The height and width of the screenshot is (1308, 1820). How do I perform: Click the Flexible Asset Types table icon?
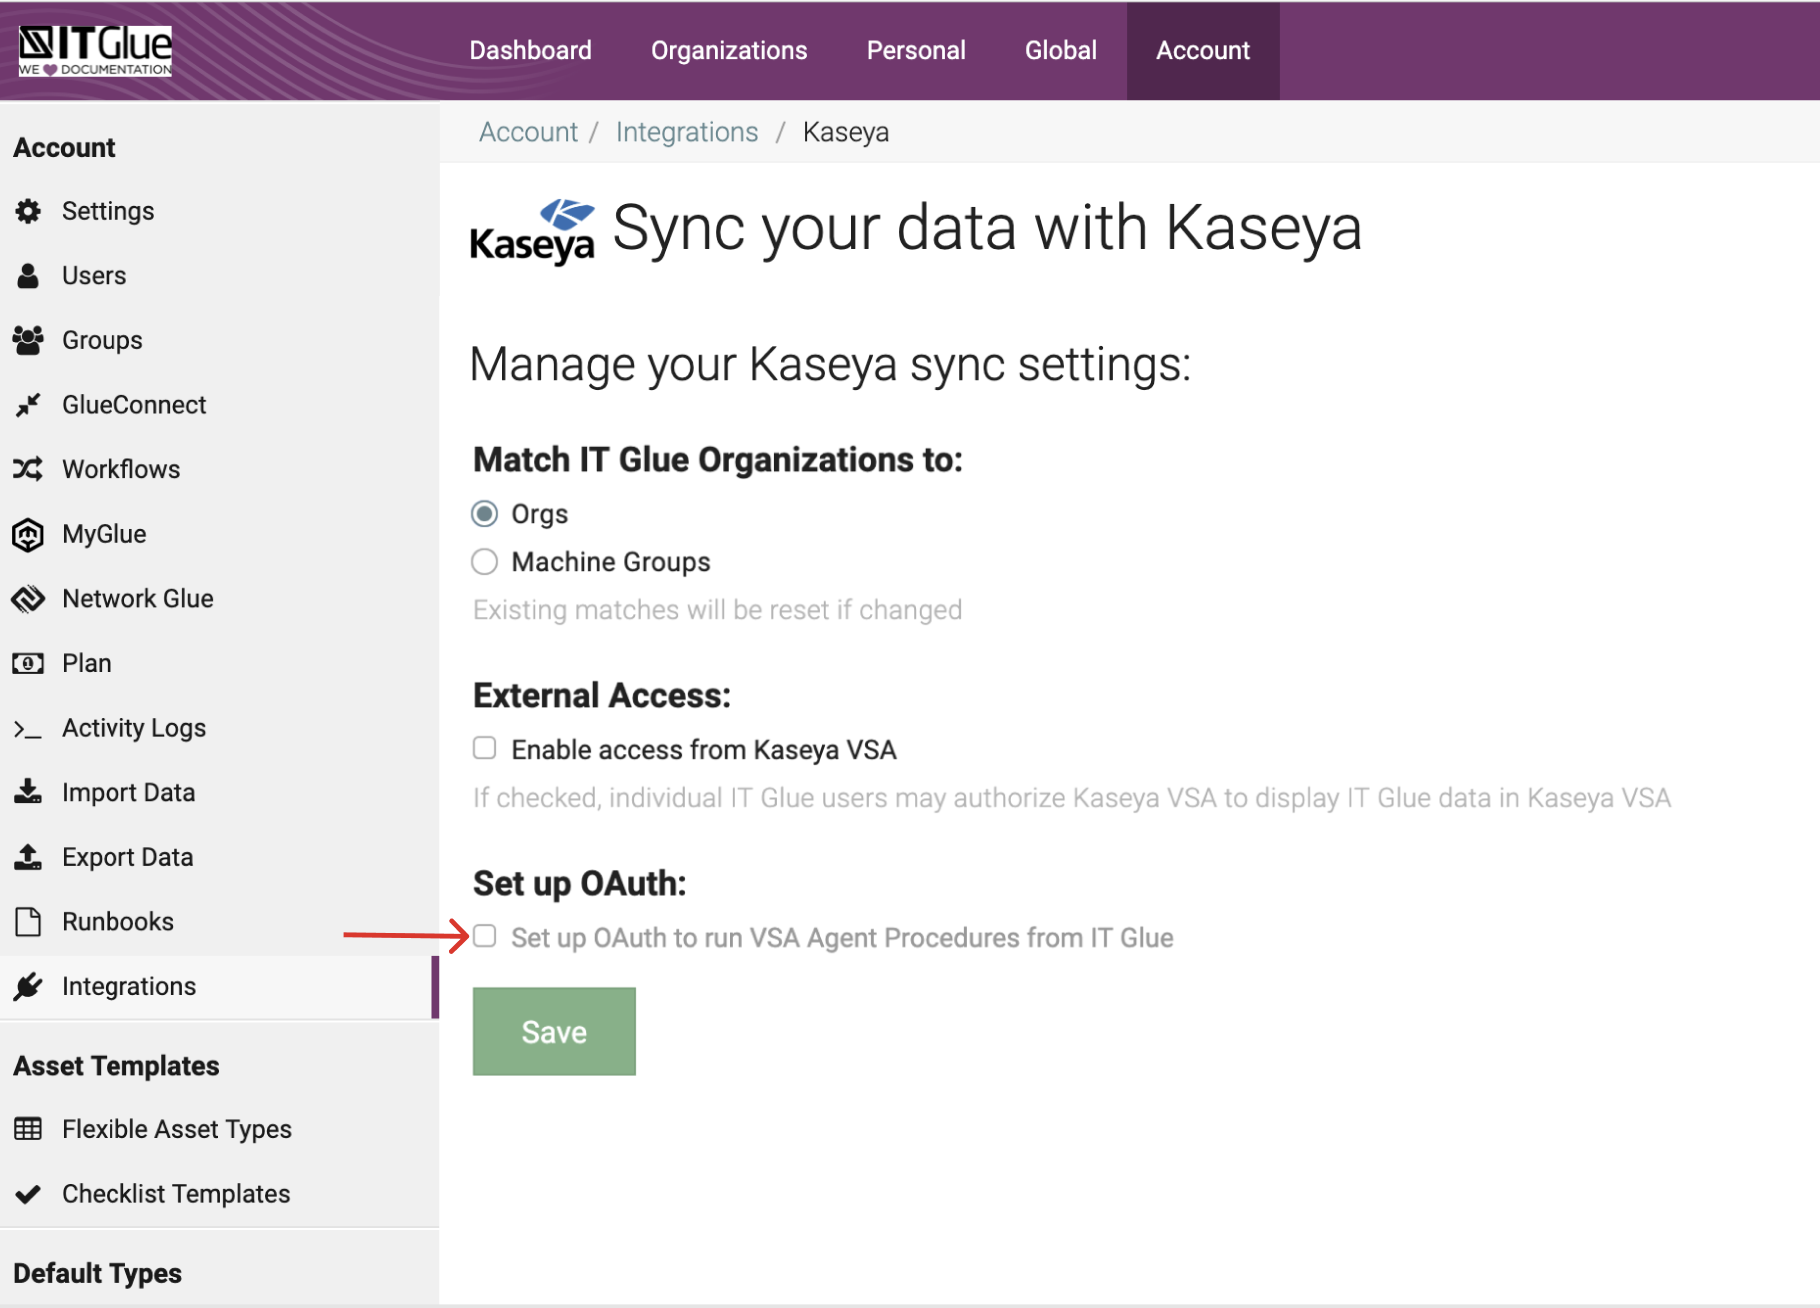point(28,1129)
